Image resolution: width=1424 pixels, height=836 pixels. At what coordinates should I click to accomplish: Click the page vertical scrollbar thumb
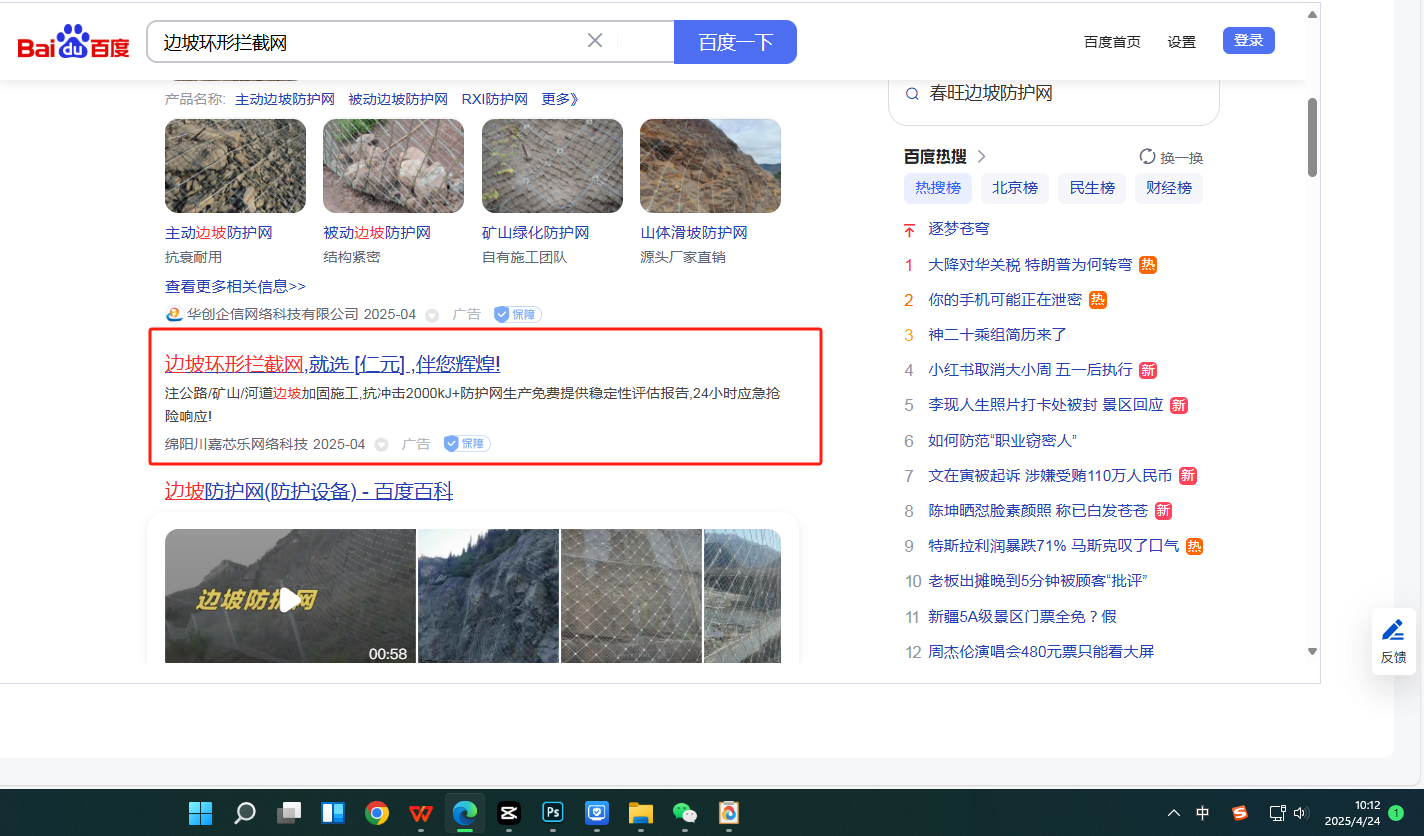coord(1312,137)
